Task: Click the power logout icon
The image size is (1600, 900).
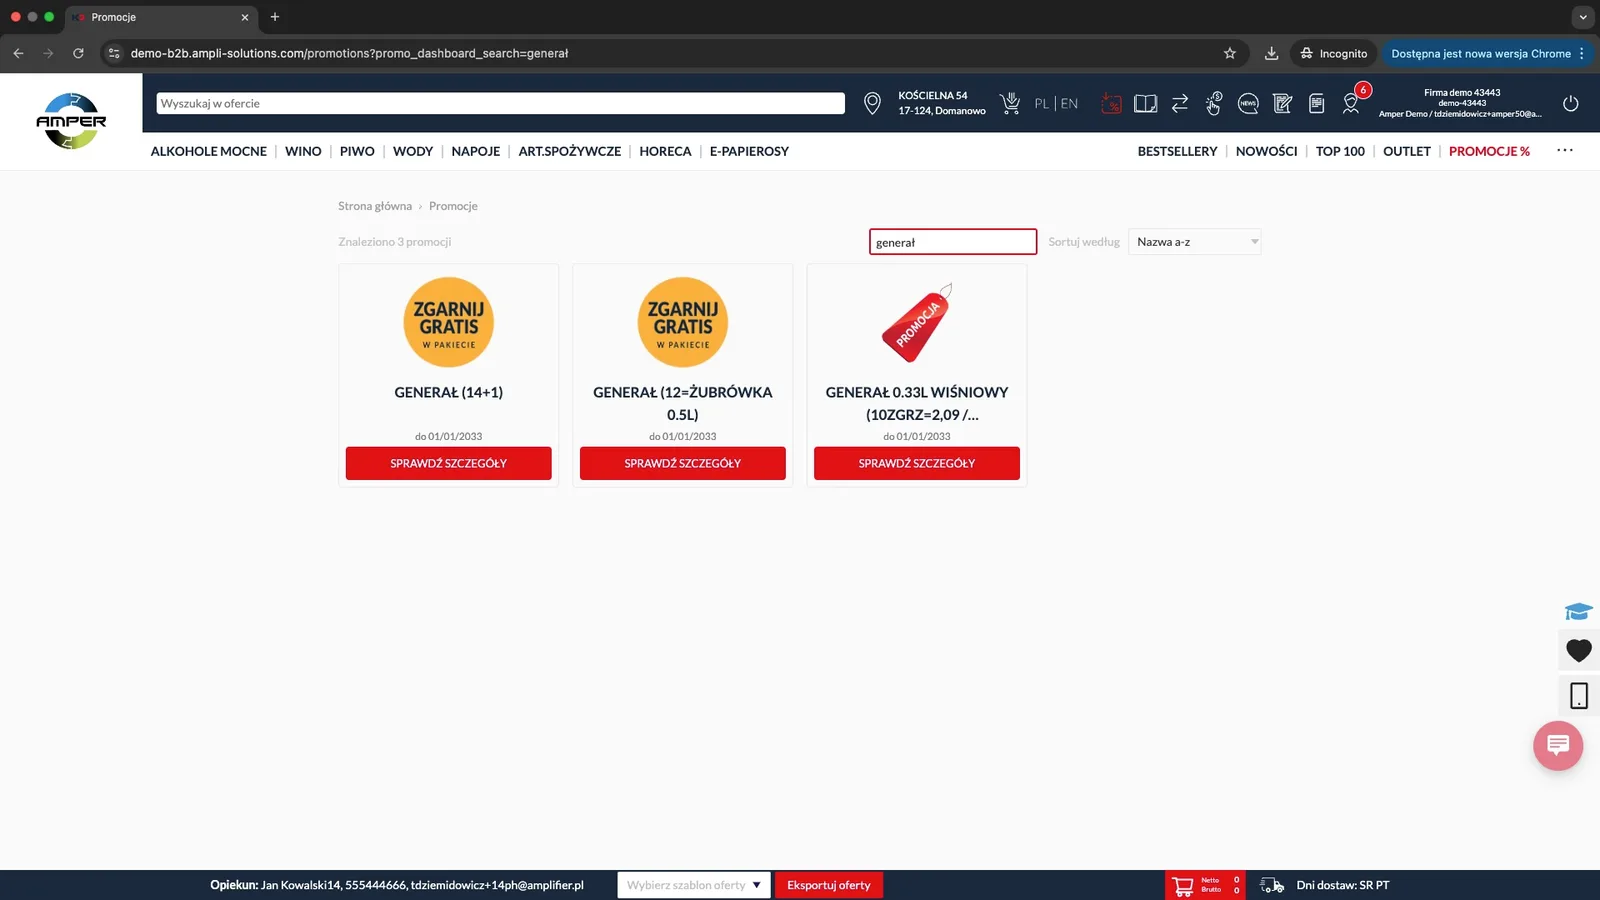Action: pyautogui.click(x=1570, y=103)
